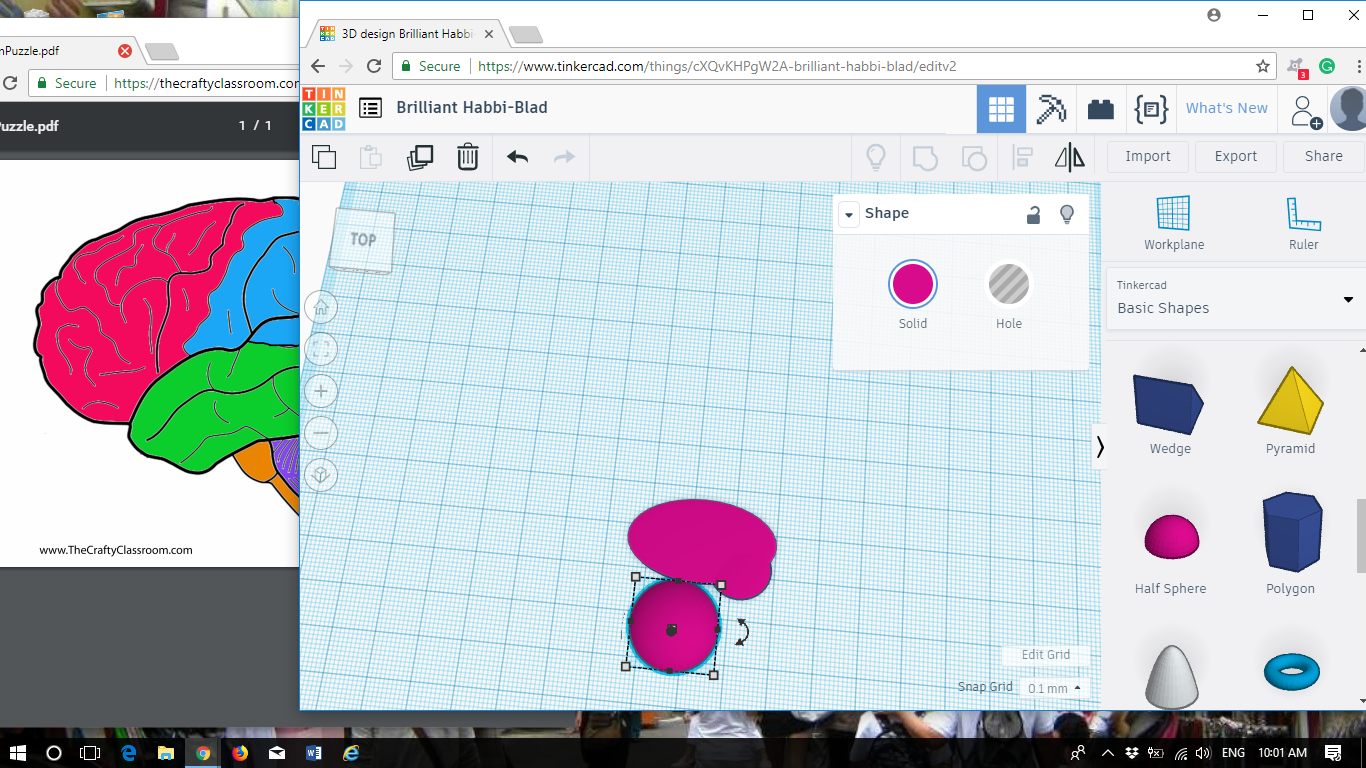Click the browser back arrow in Tinkercad window
The height and width of the screenshot is (768, 1366).
pos(318,66)
